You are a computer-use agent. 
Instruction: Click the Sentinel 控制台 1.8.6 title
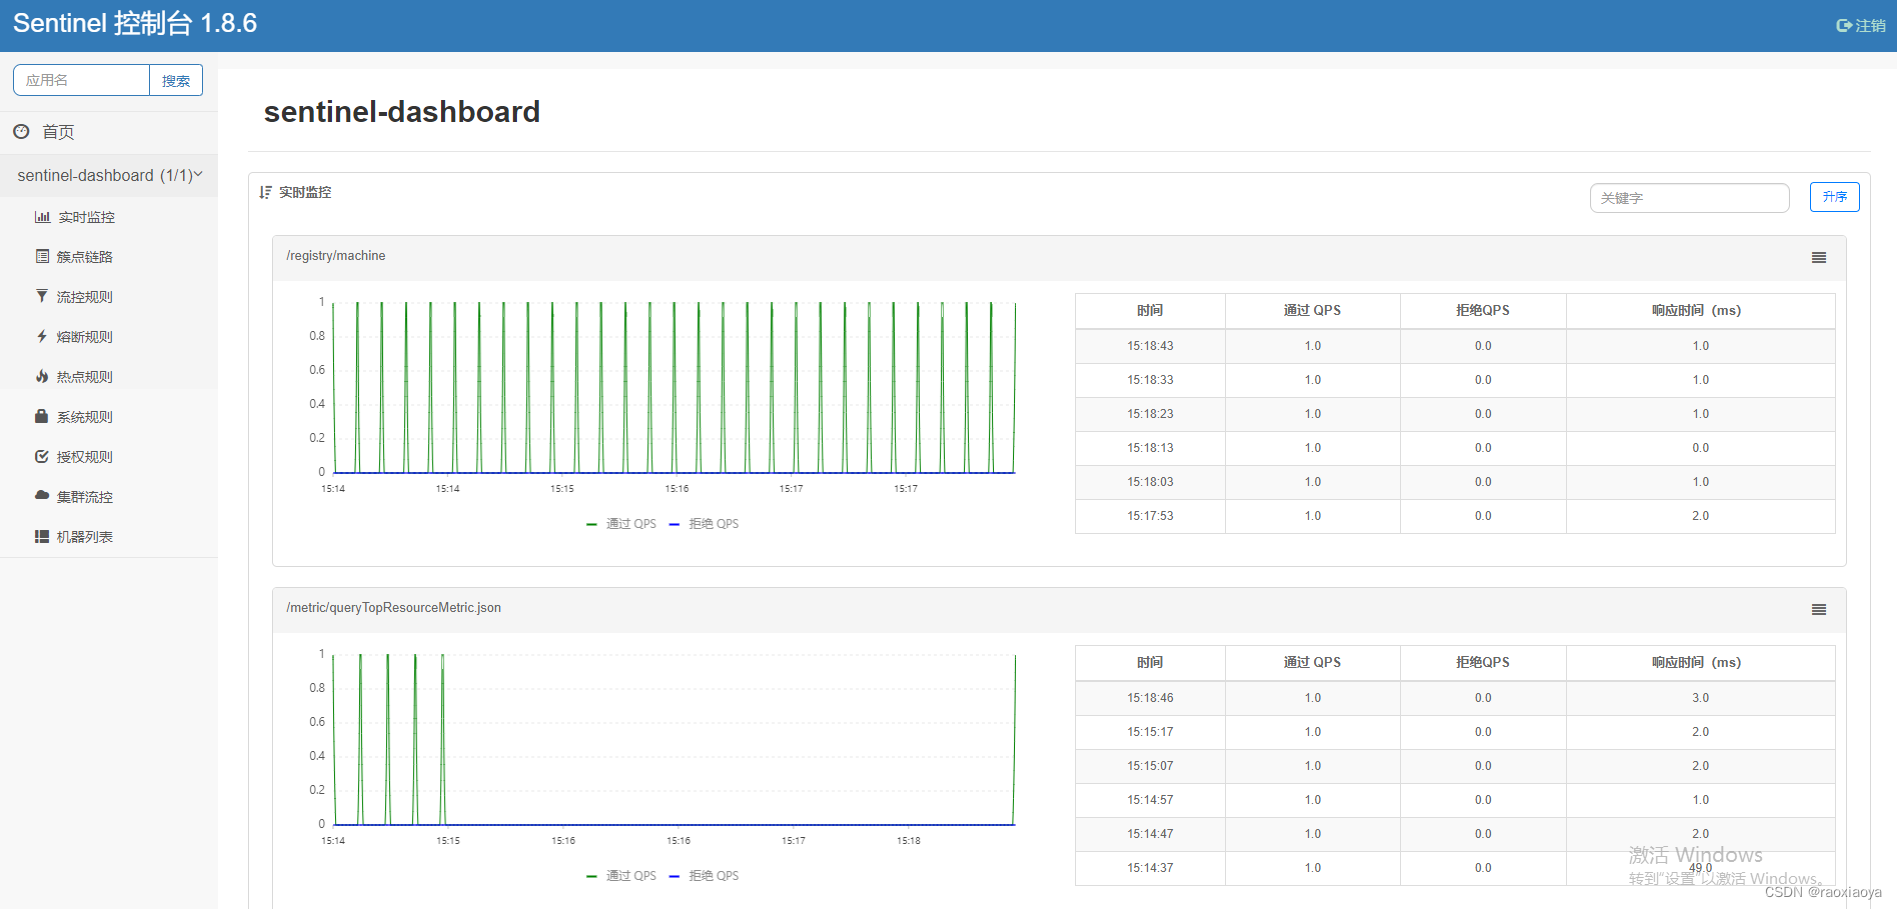pyautogui.click(x=135, y=24)
